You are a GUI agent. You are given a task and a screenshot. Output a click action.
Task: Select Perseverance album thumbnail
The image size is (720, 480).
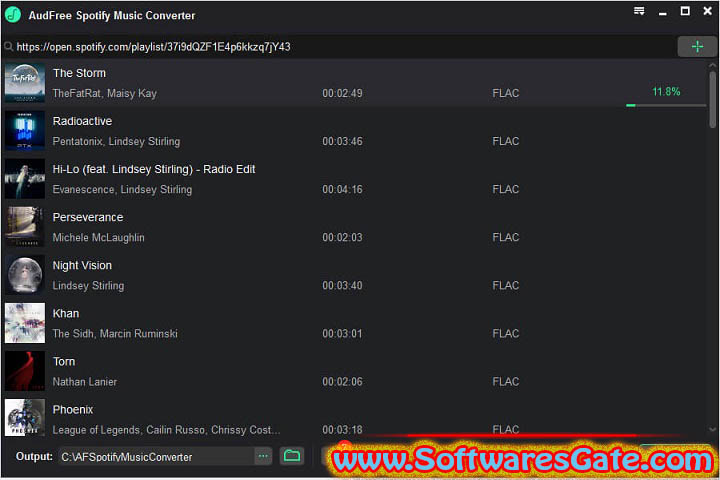click(25, 226)
